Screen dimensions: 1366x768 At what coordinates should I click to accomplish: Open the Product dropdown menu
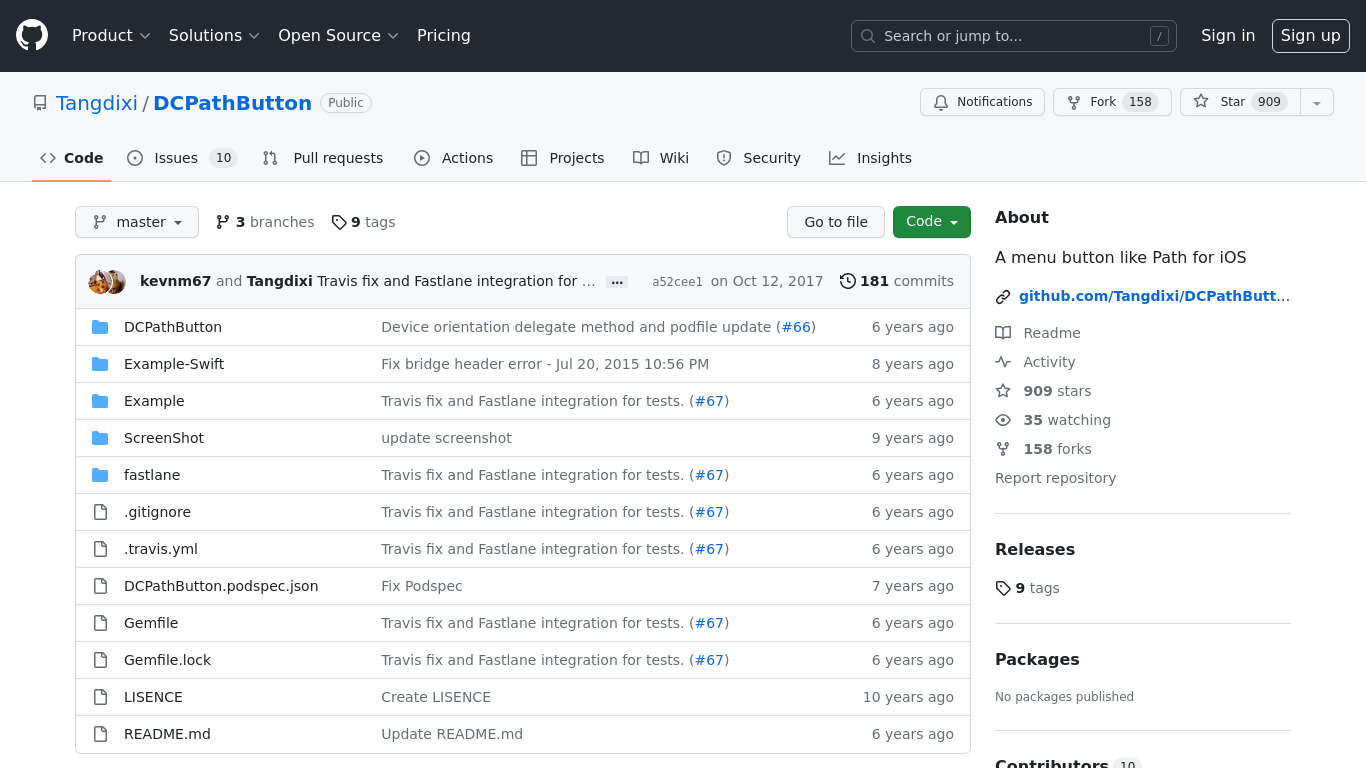click(x=111, y=36)
